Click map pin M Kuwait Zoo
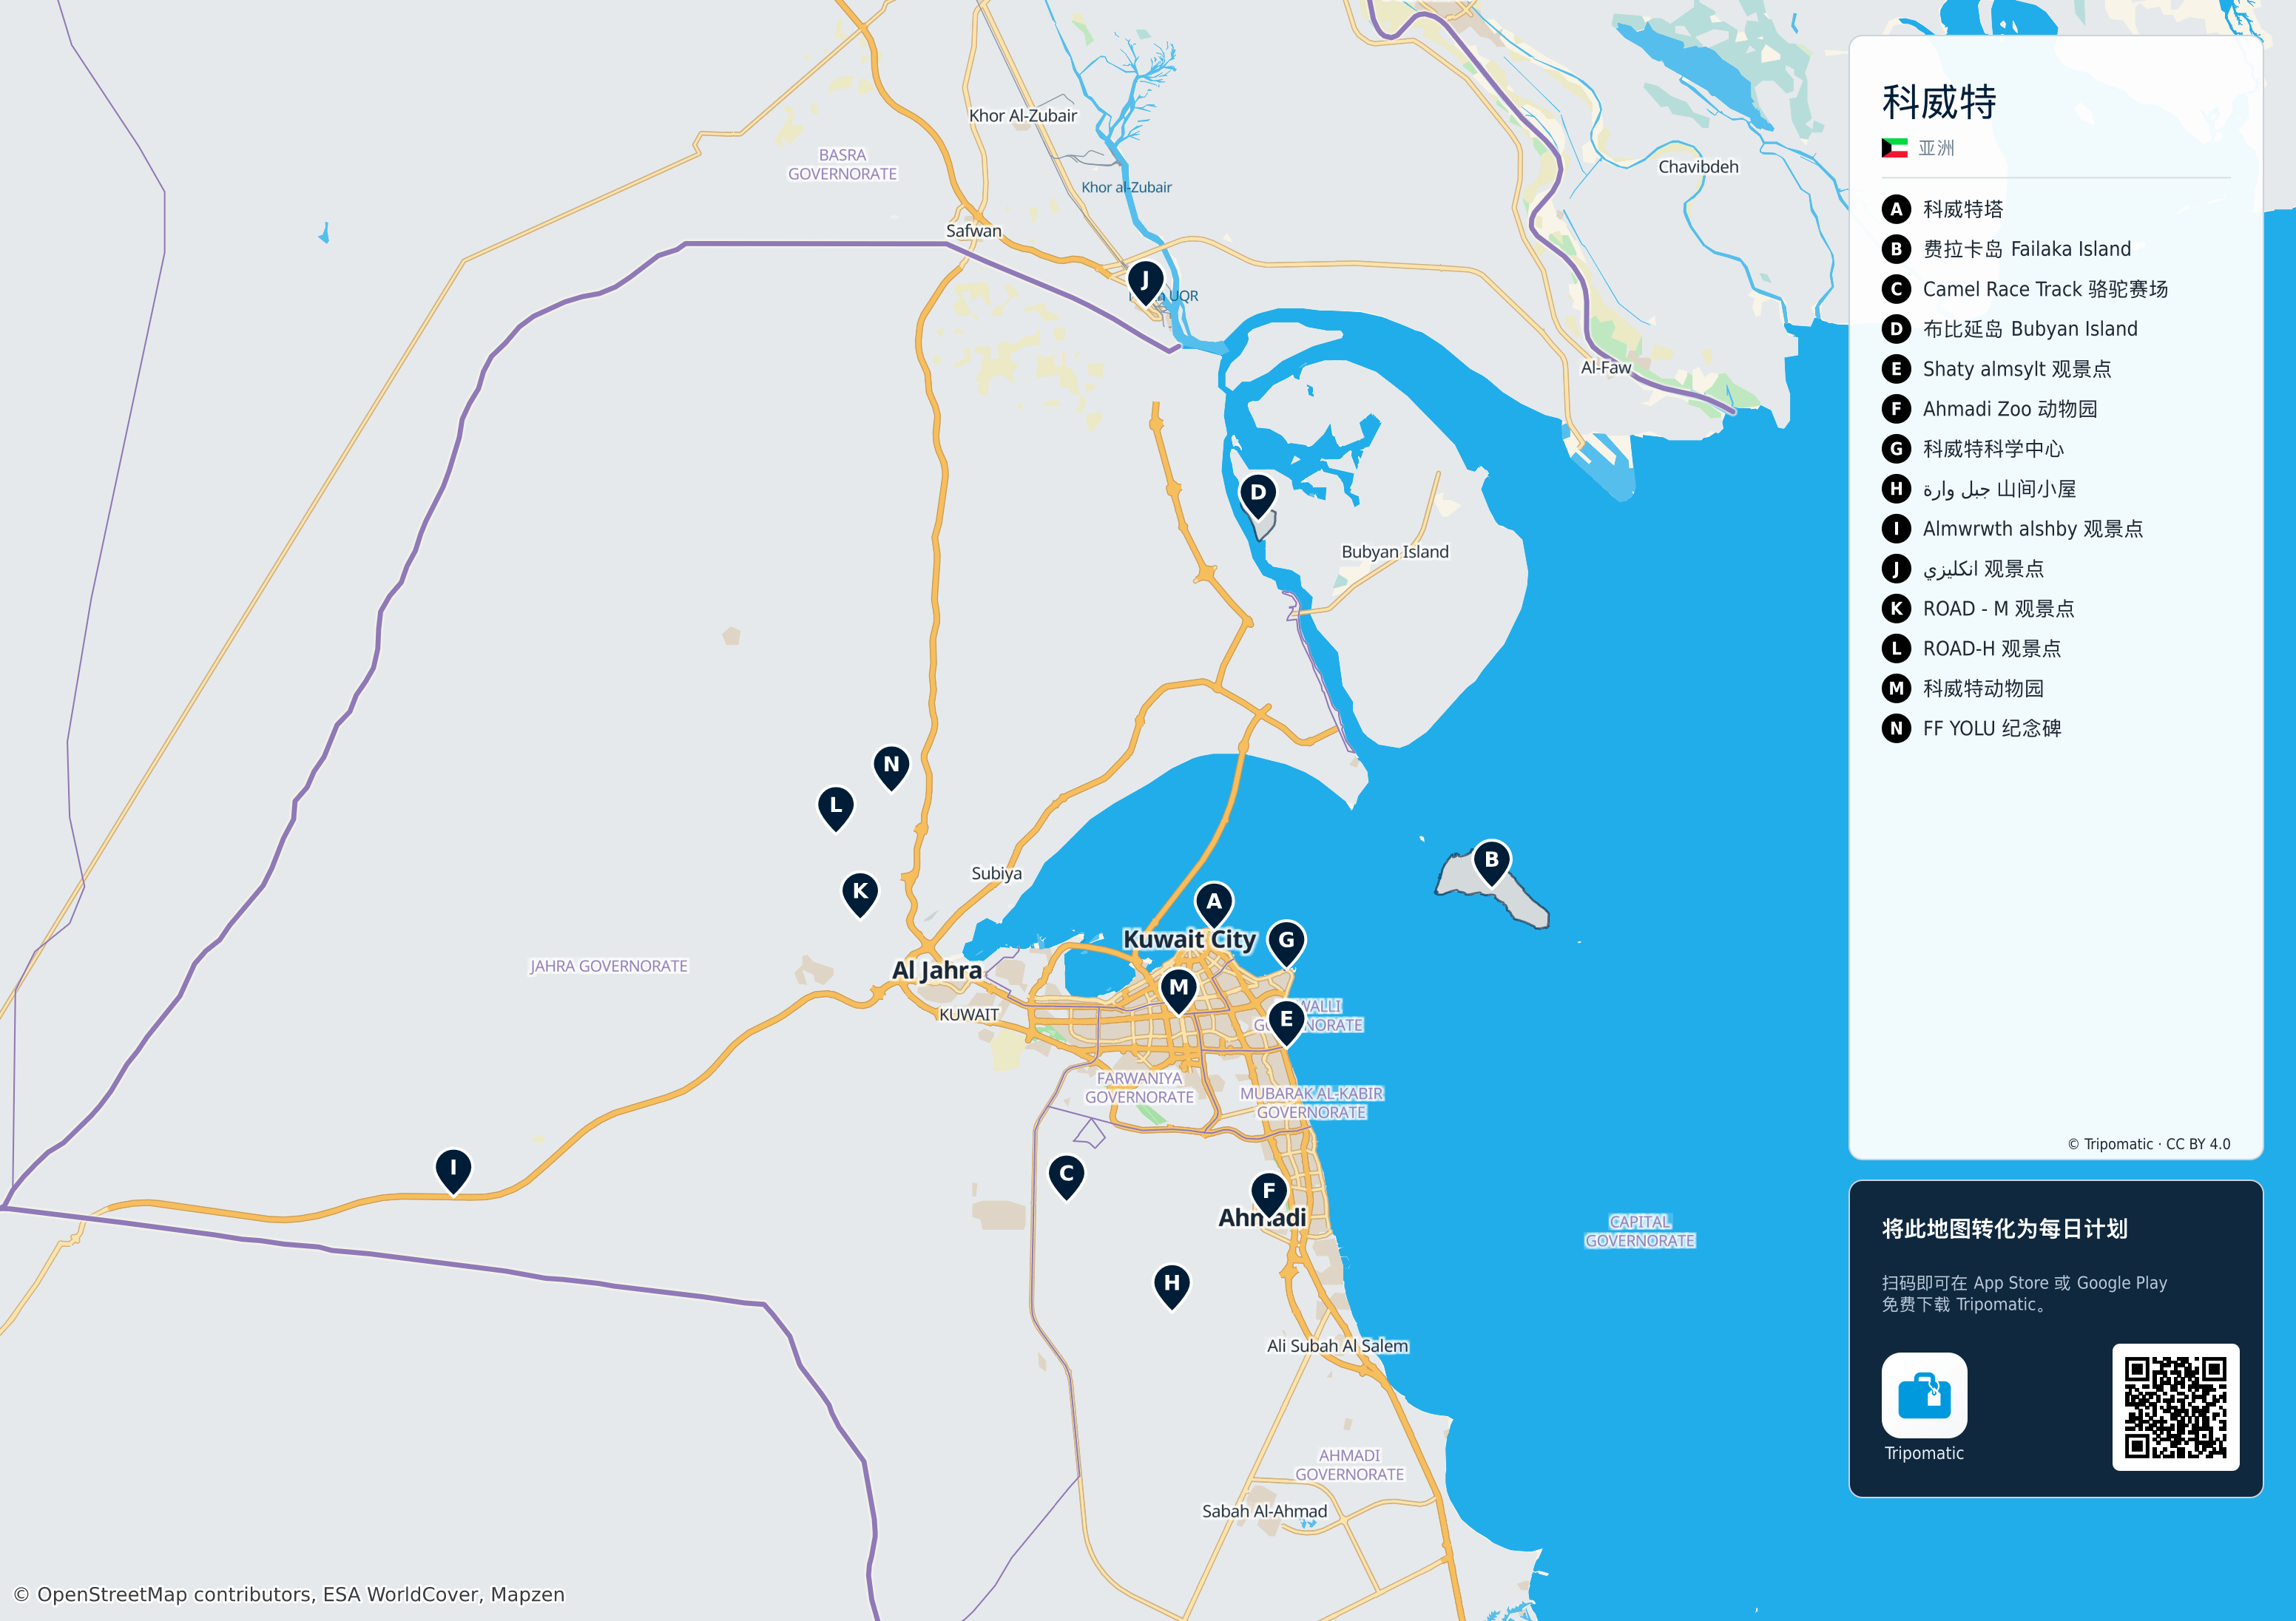The image size is (2296, 1621). pos(1179,990)
